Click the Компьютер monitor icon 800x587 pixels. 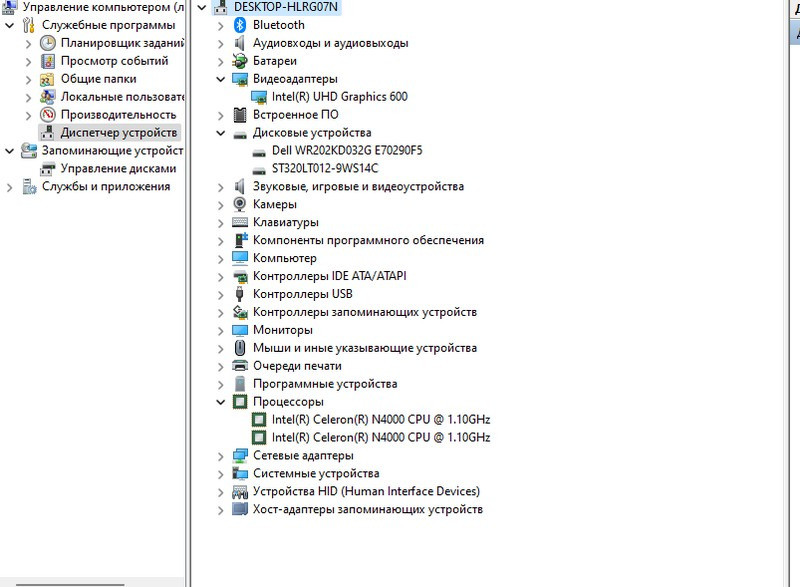point(240,258)
